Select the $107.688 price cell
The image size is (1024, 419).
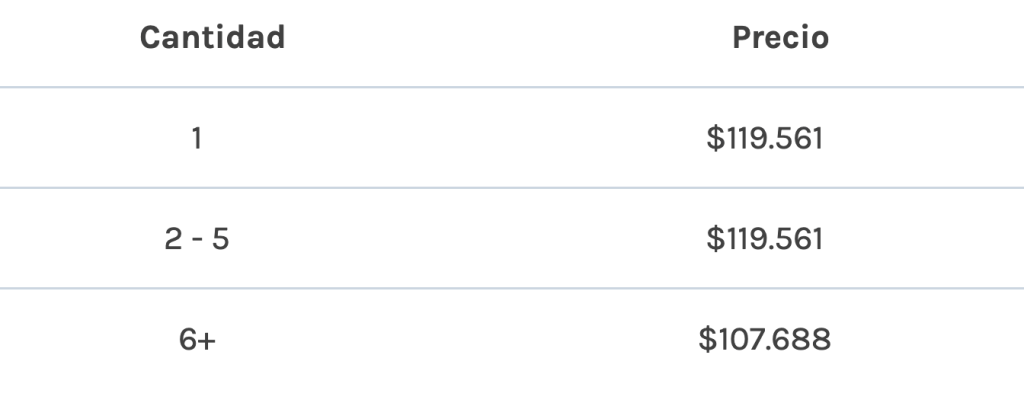pyautogui.click(x=764, y=339)
